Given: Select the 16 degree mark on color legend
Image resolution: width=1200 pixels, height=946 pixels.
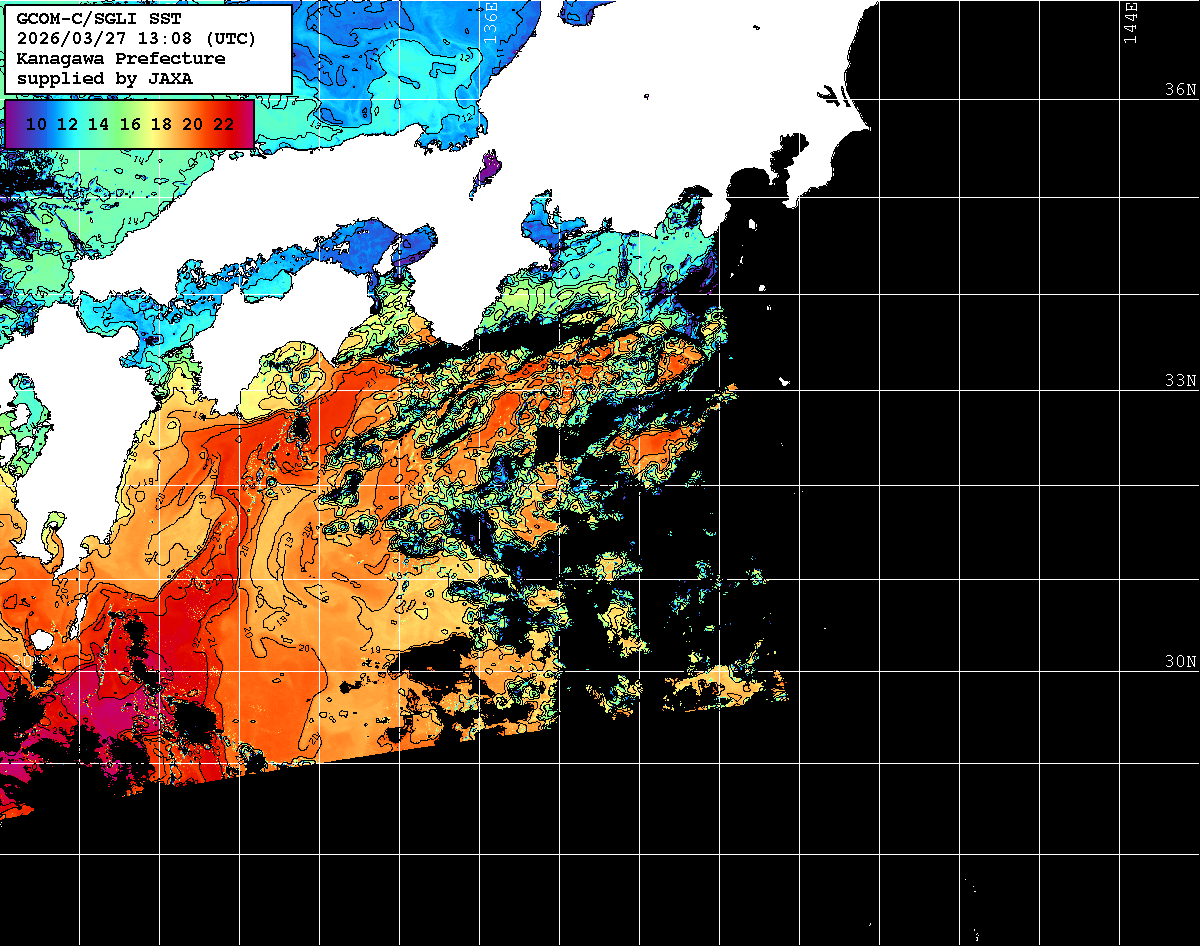Looking at the screenshot, I should coord(130,124).
